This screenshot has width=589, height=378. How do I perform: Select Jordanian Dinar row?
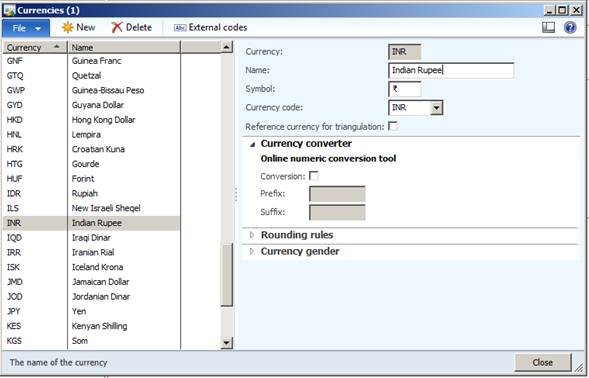pos(92,296)
